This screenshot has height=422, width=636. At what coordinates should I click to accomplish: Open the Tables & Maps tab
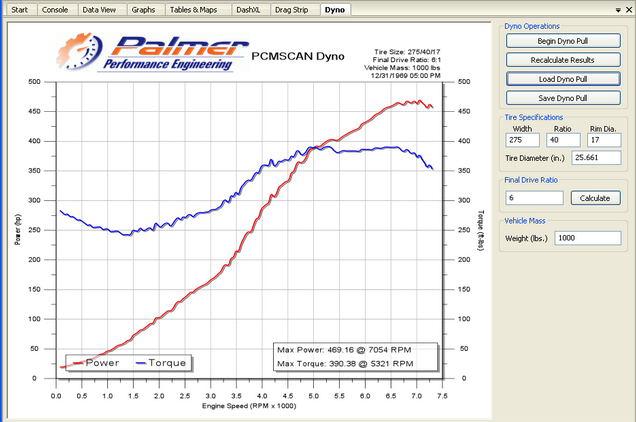click(x=193, y=10)
